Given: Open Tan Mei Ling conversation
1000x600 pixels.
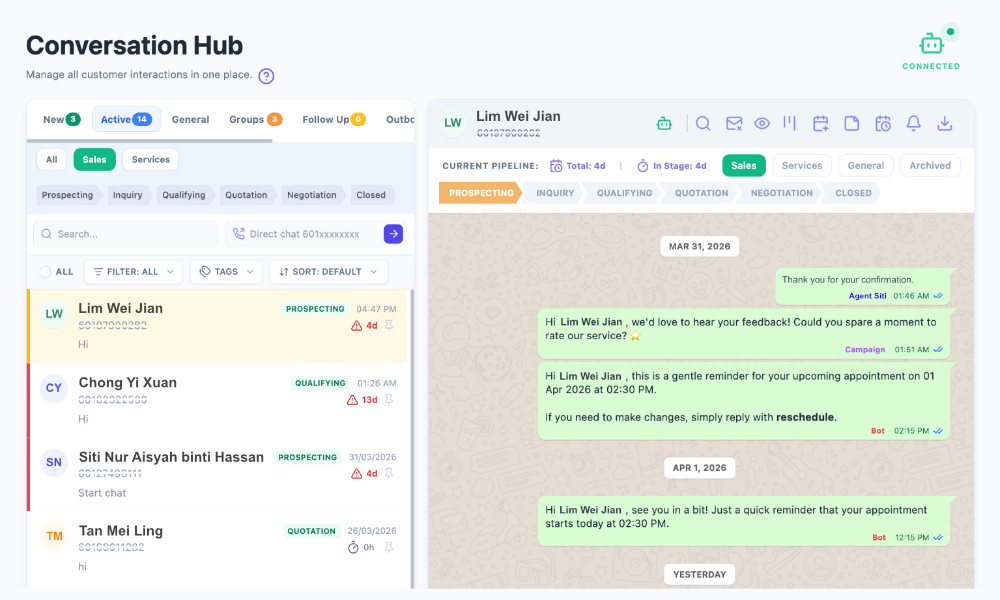Looking at the screenshot, I should [217, 549].
